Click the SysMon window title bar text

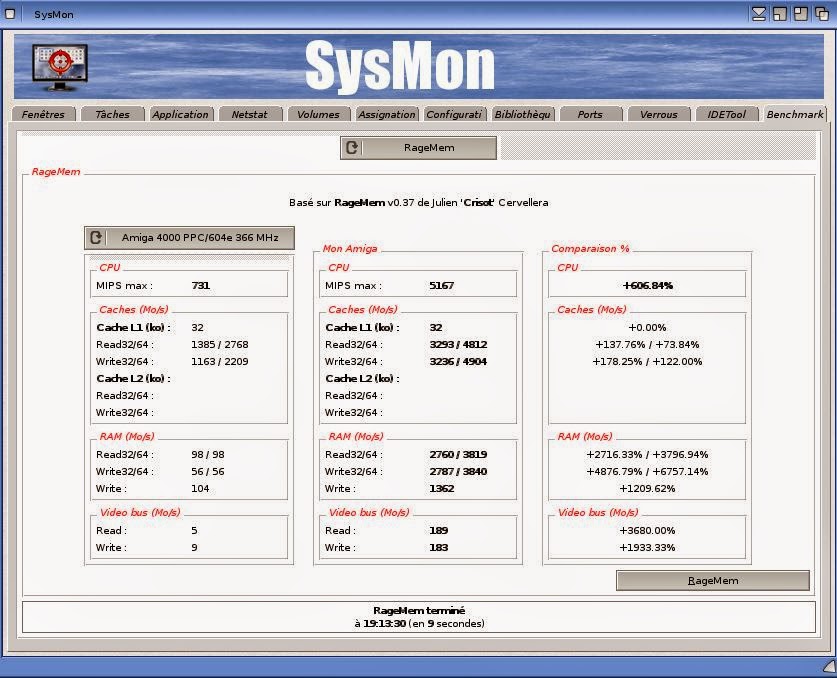pos(54,14)
